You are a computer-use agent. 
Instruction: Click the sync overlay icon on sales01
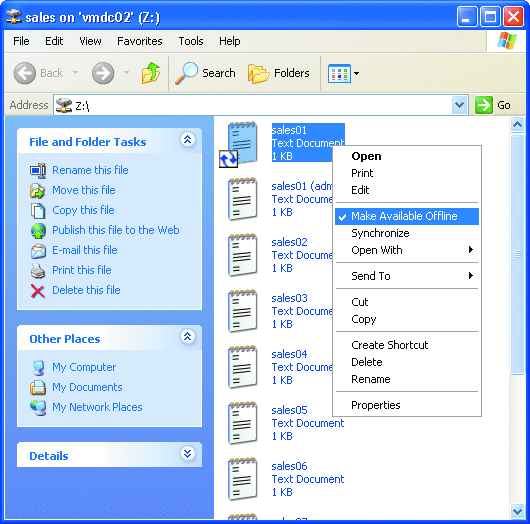228,159
